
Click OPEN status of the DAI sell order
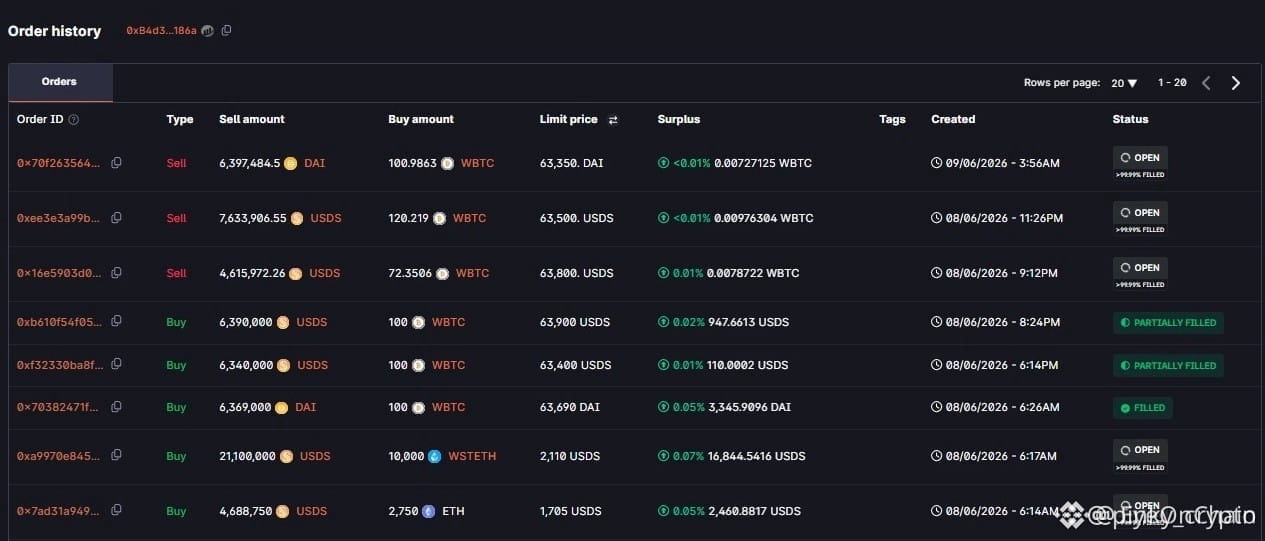pyautogui.click(x=1140, y=157)
